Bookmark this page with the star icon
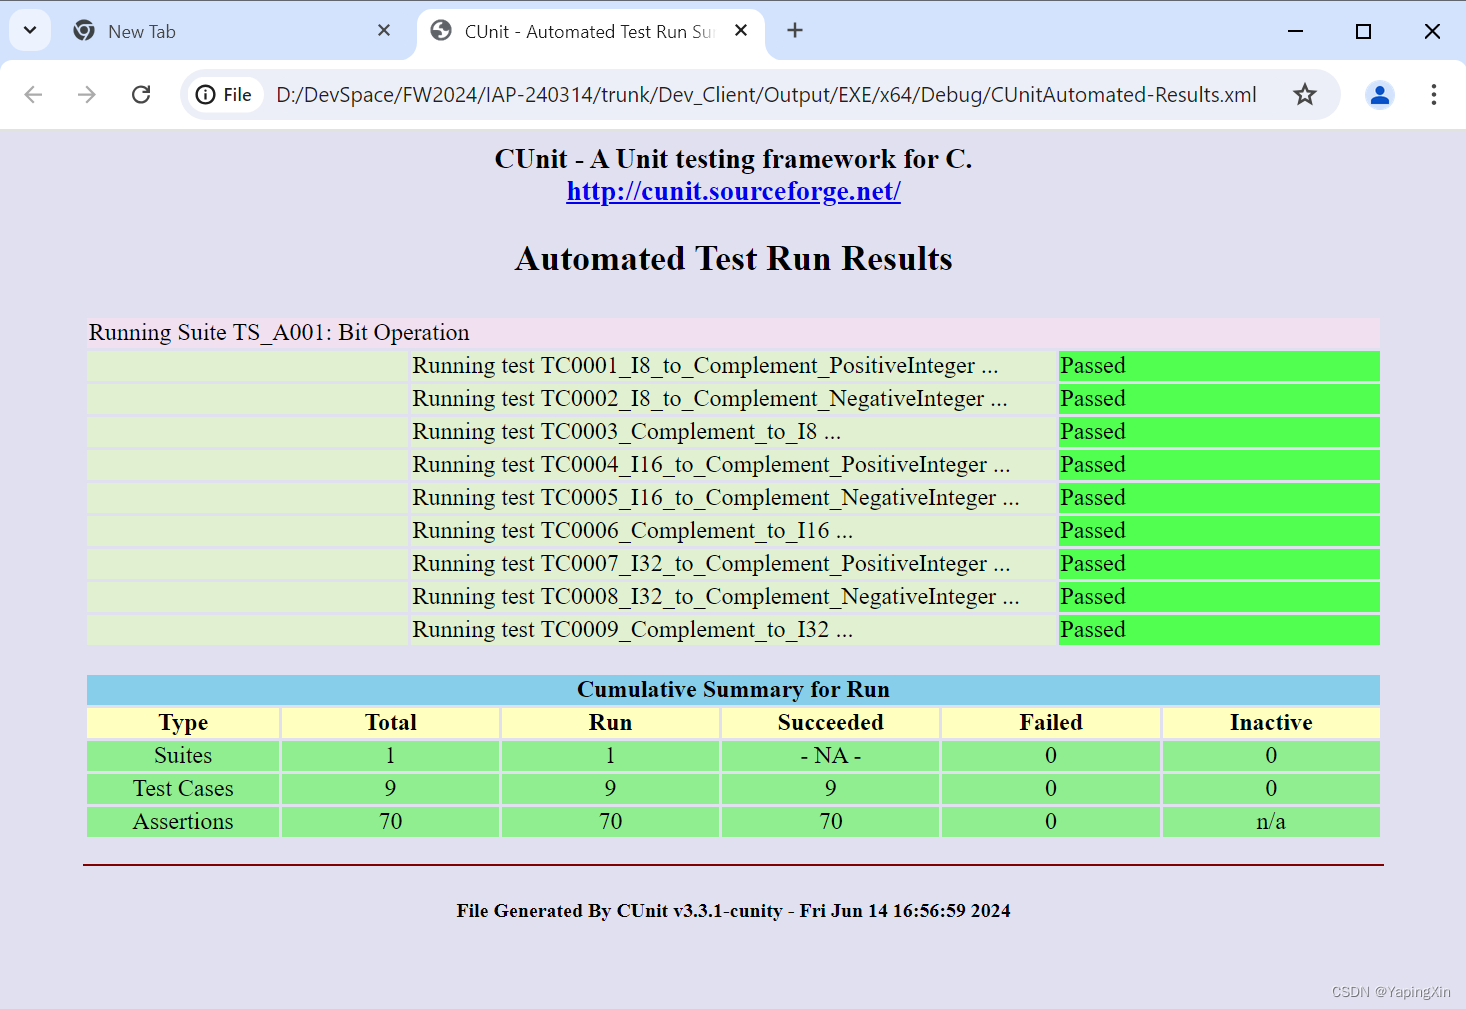This screenshot has width=1466, height=1009. coord(1305,94)
